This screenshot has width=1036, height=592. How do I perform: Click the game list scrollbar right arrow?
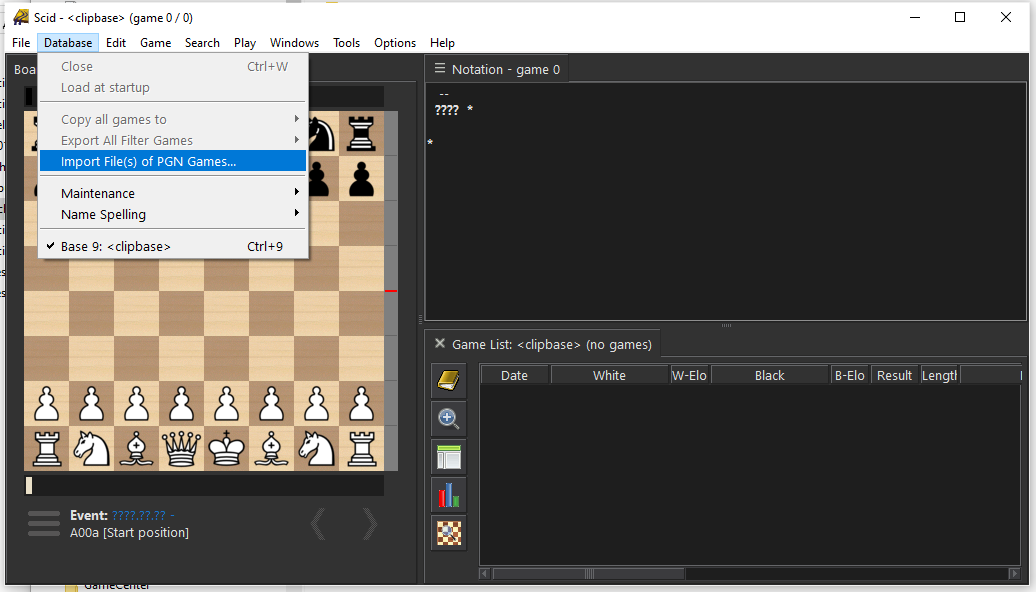tap(1014, 574)
